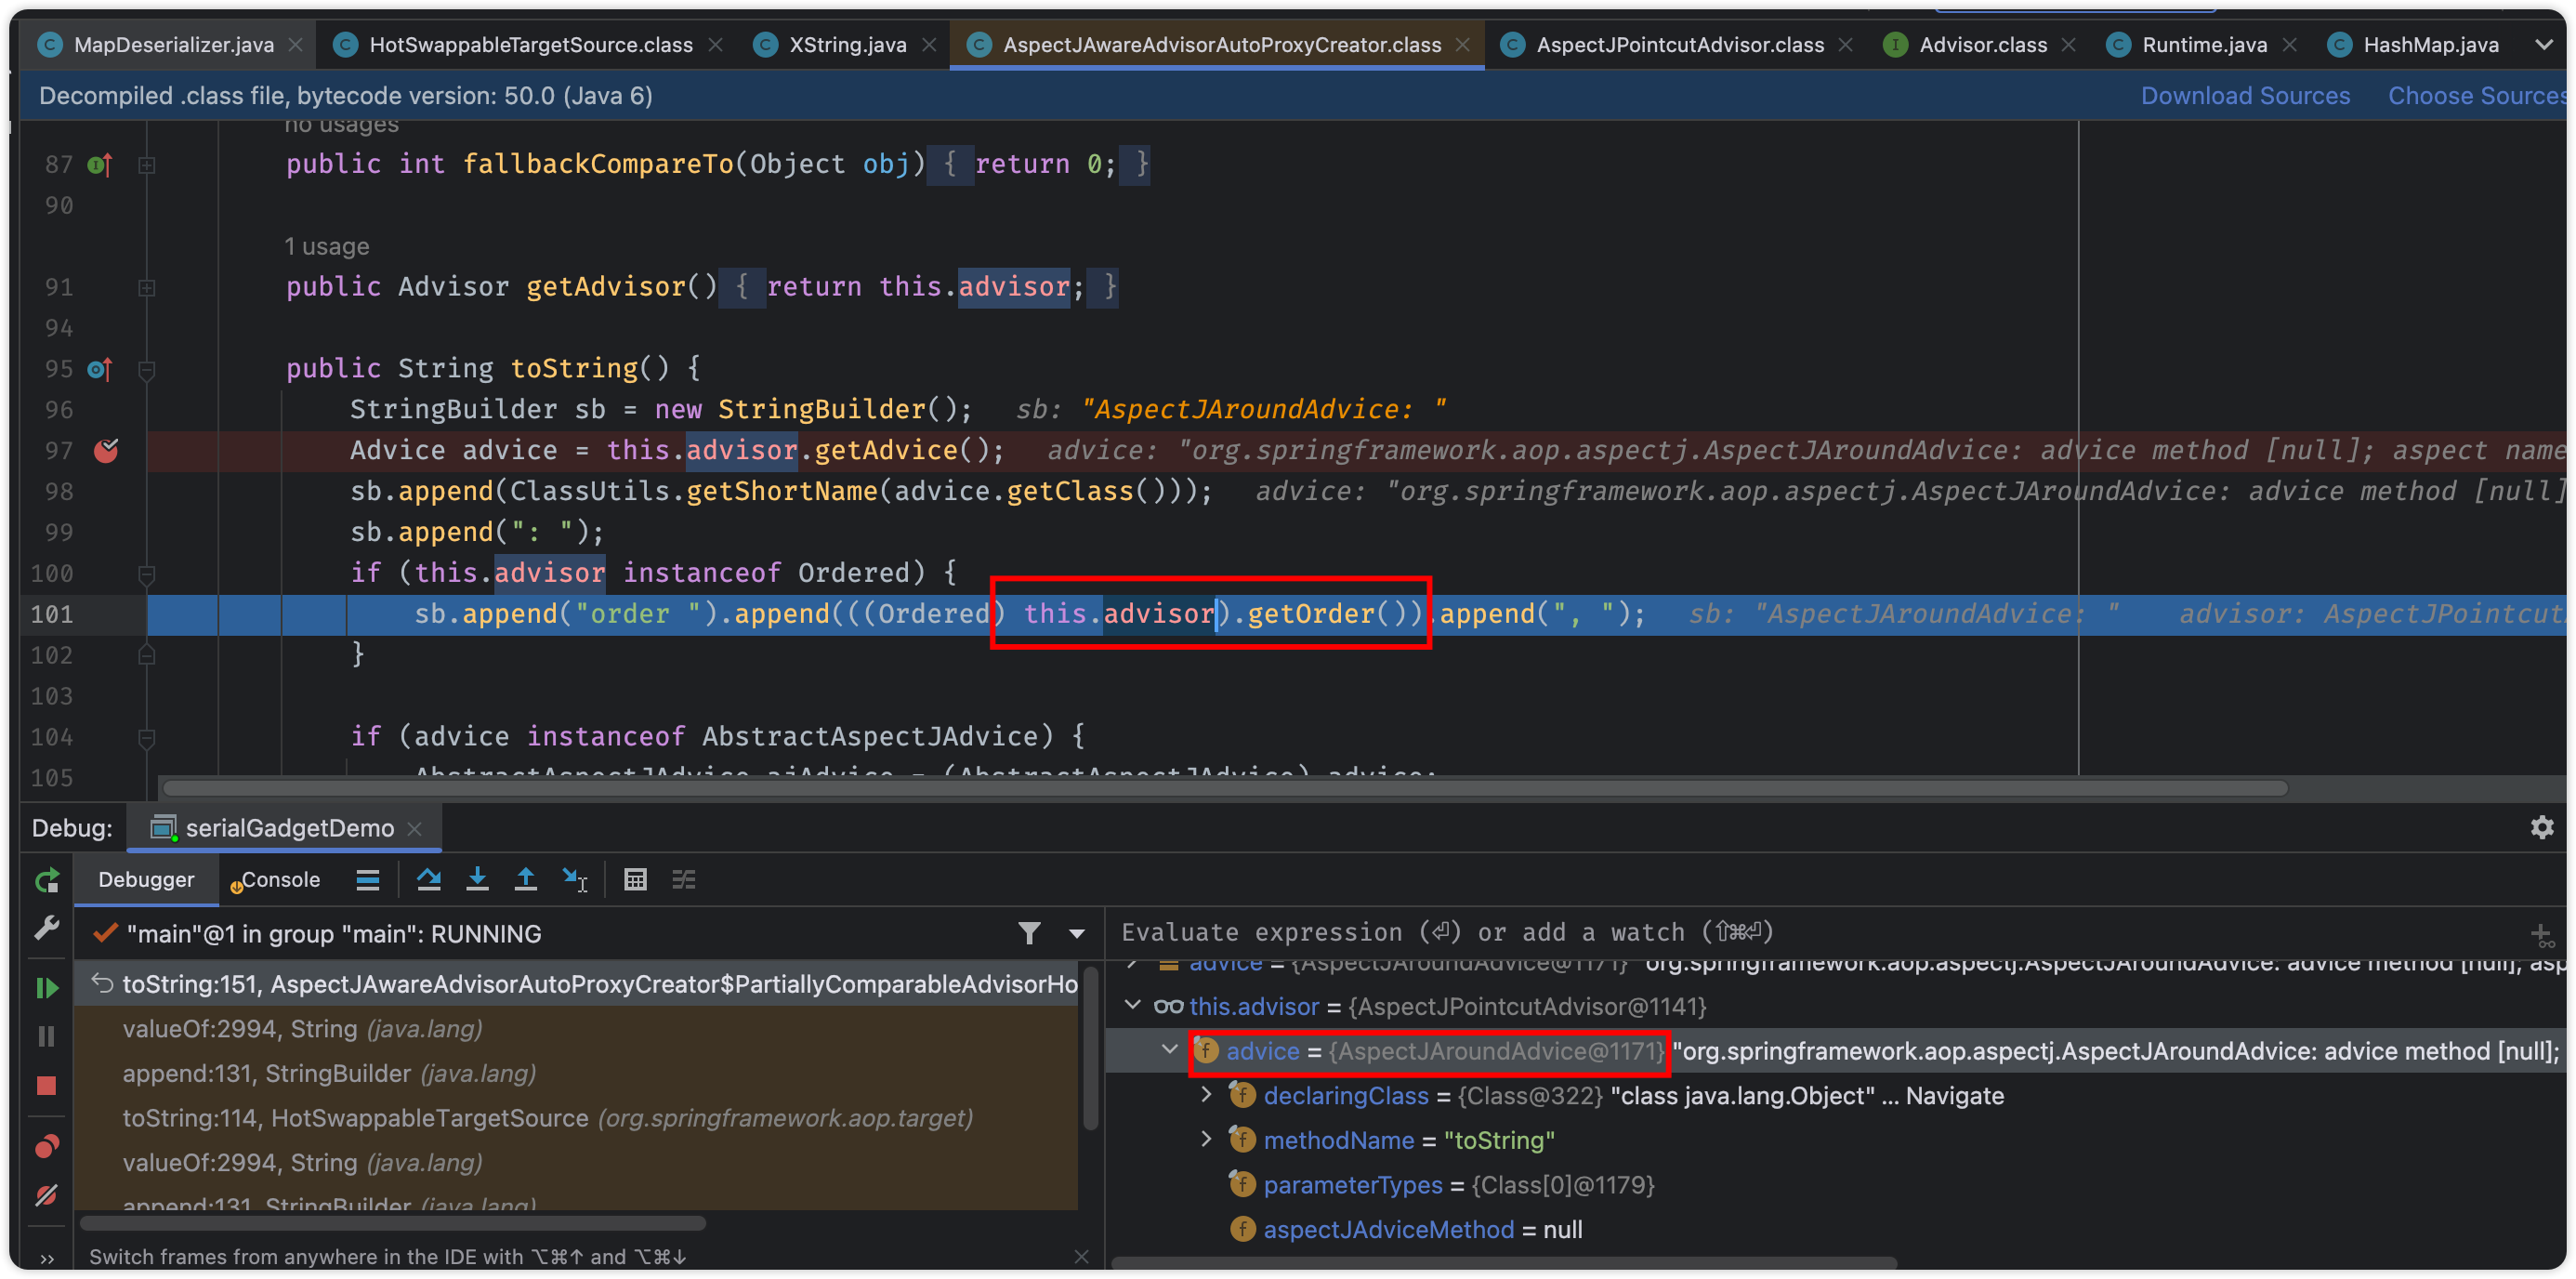
Task: Collapse the this.advisor variable node
Action: click(x=1133, y=1005)
